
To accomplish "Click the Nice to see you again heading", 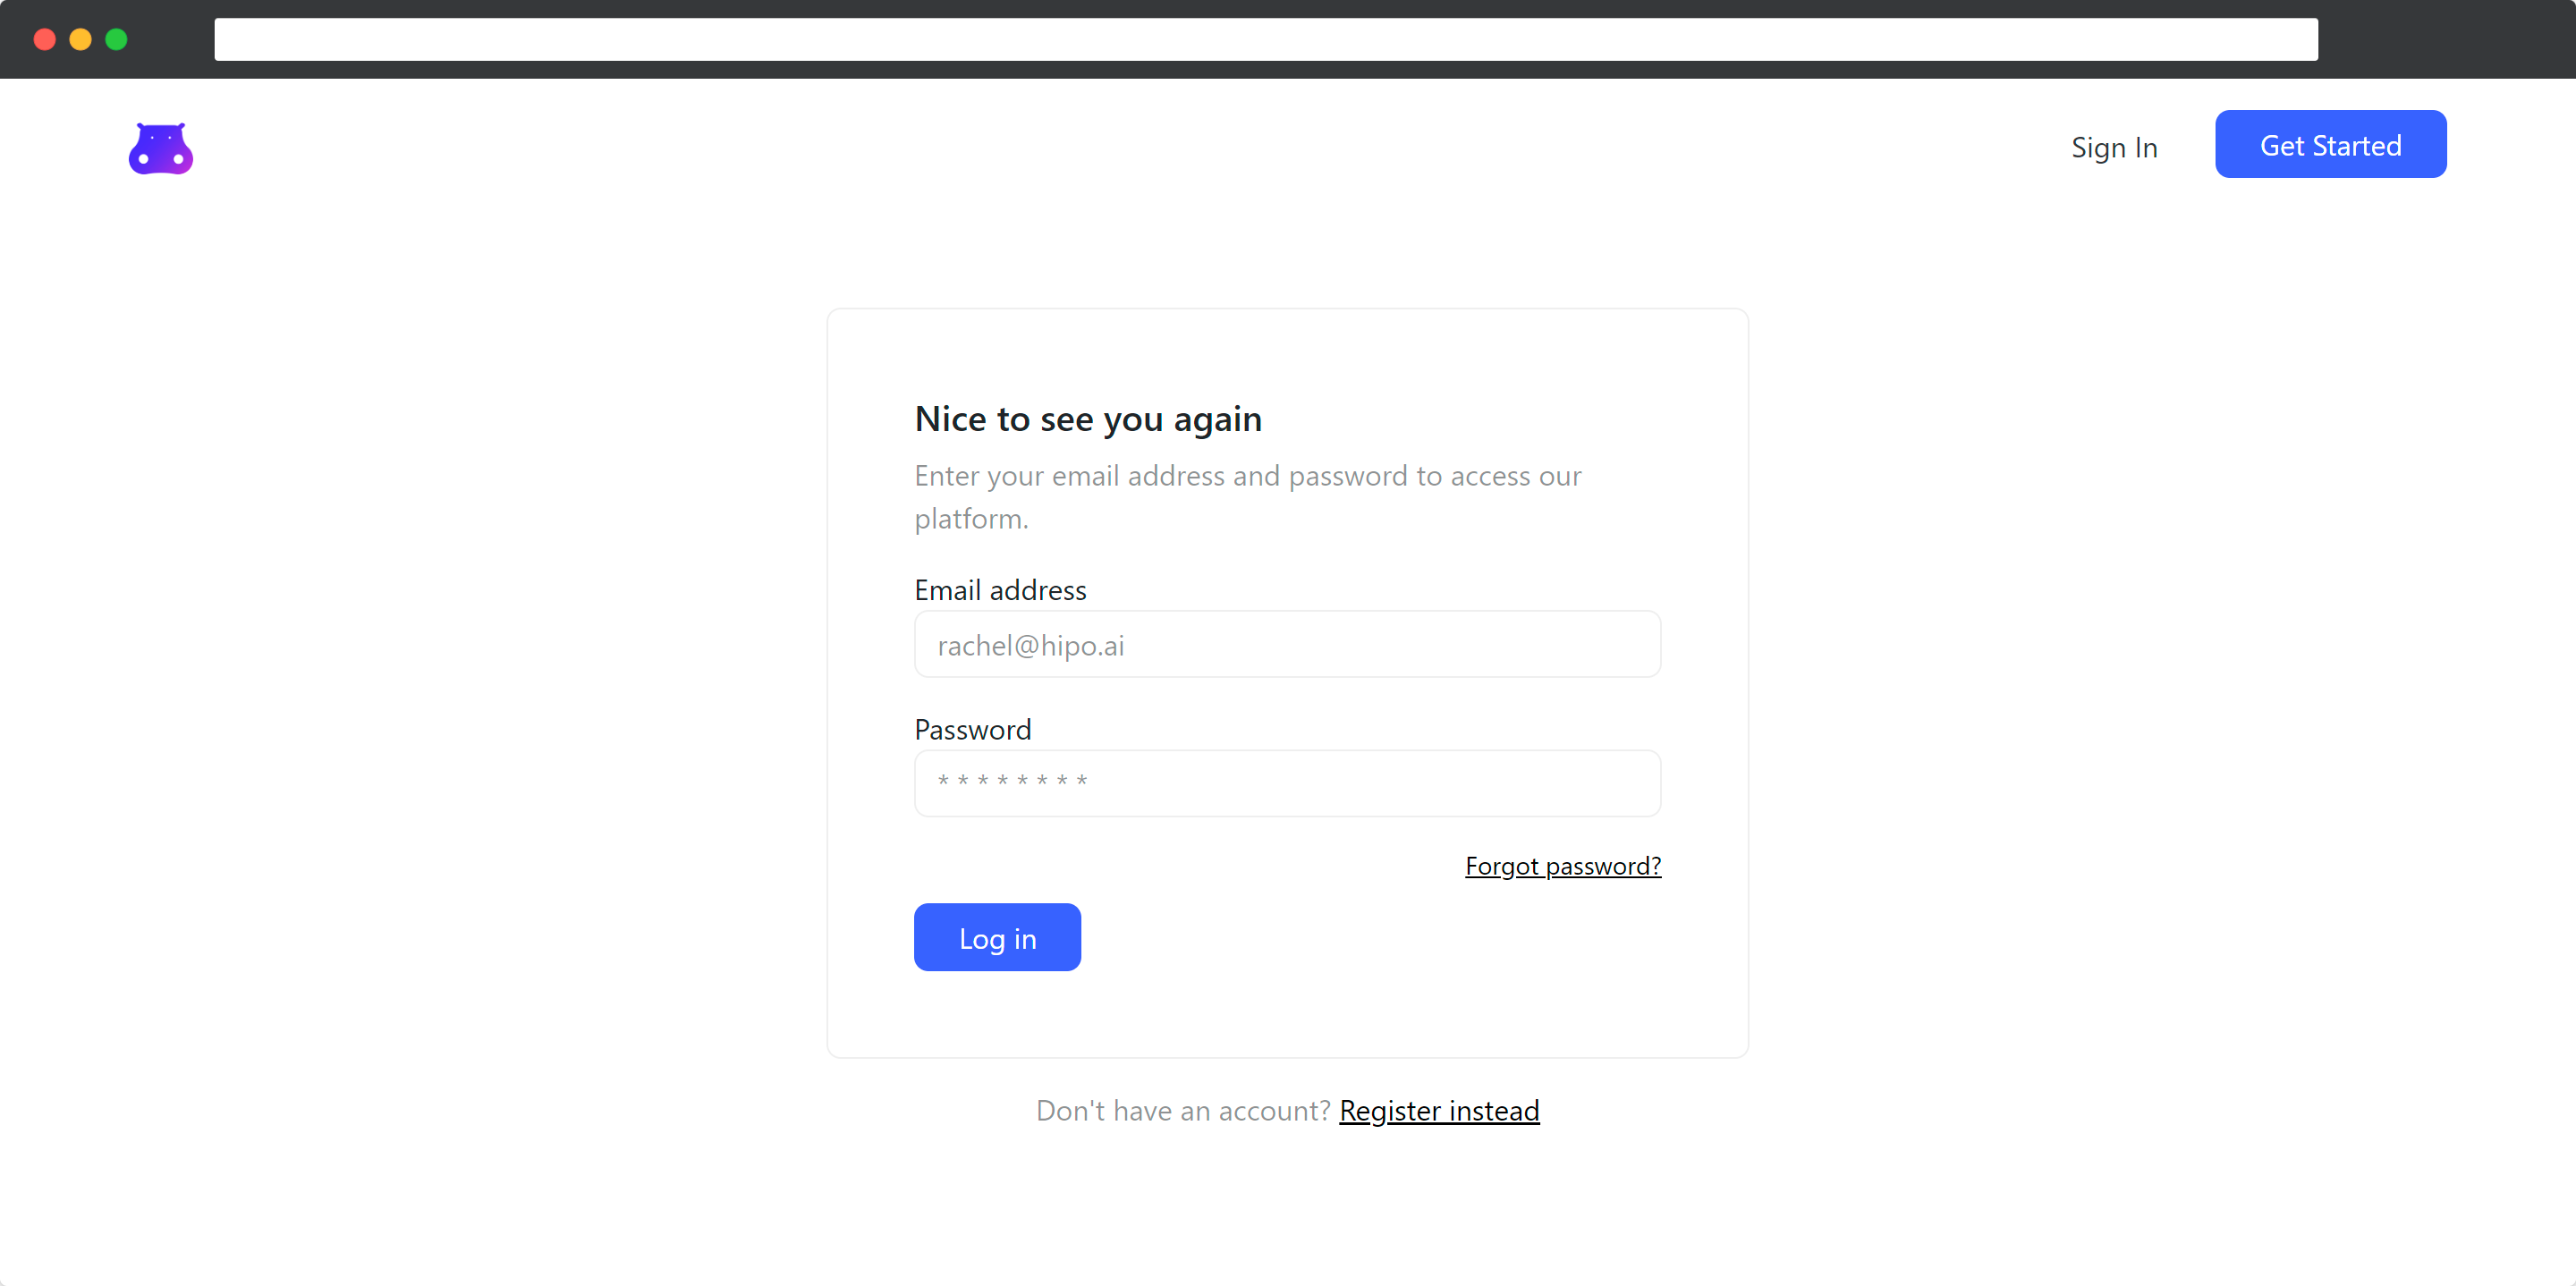I will (x=1088, y=419).
